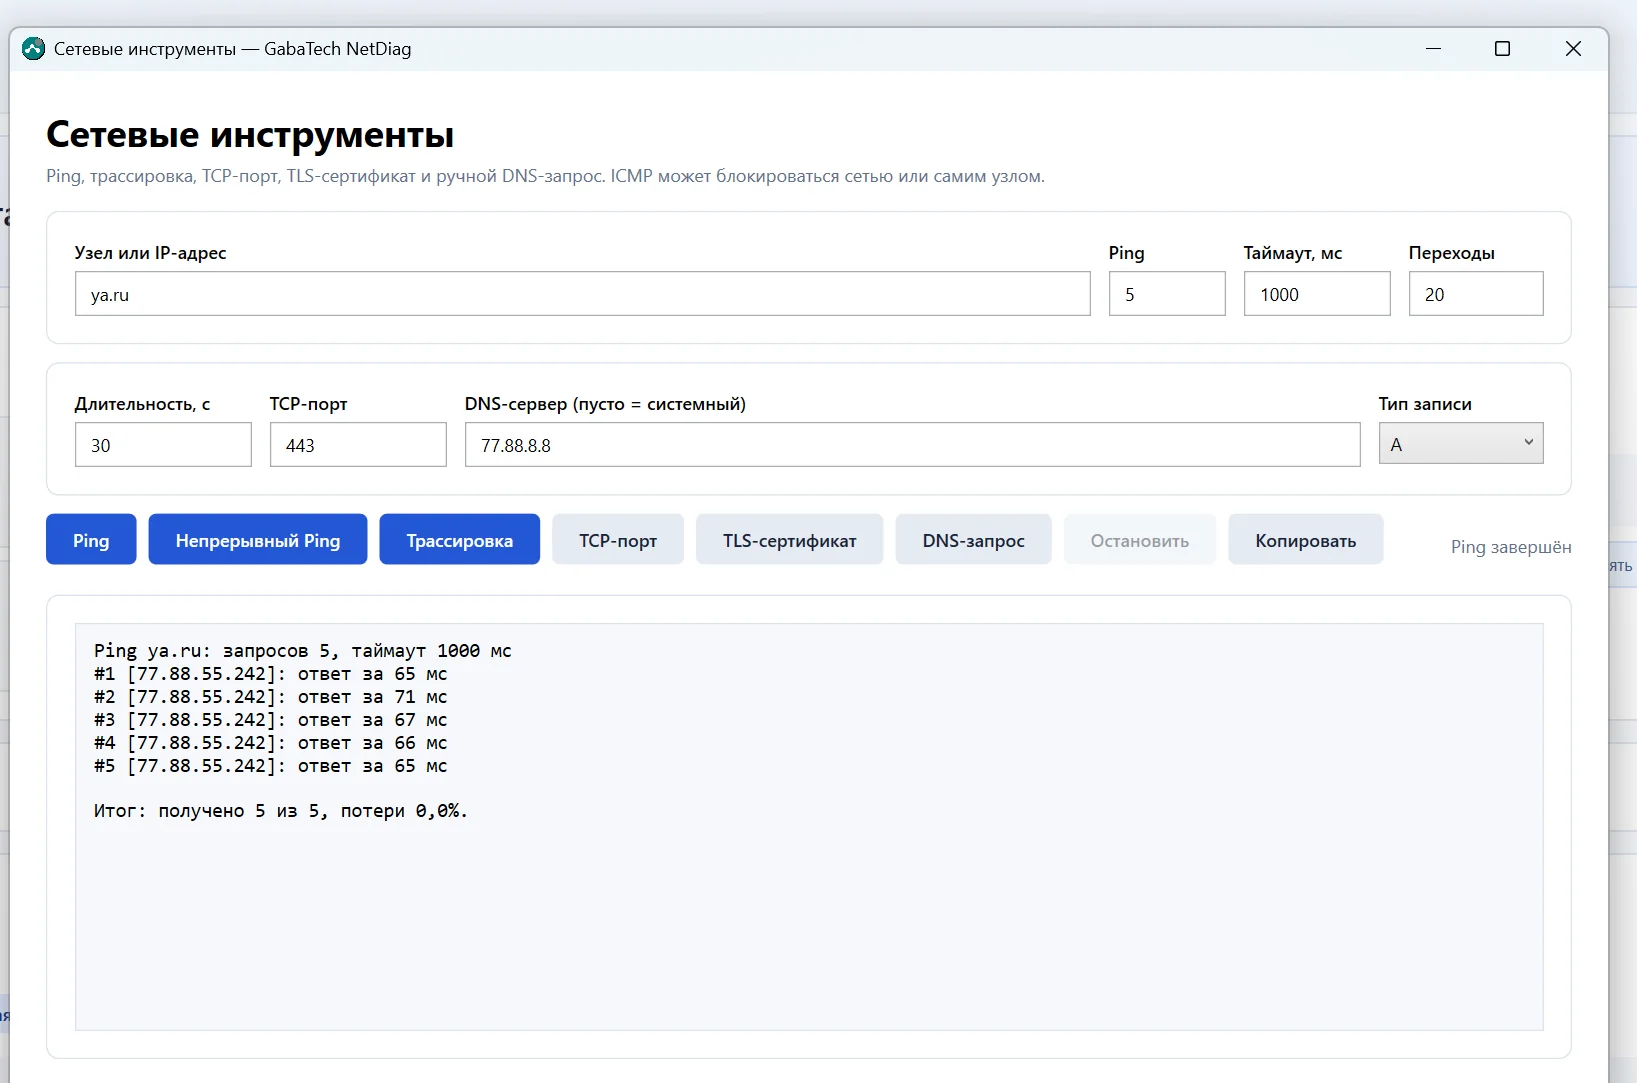Screen dimensions: 1637x1083
Task: Click the 'Узел или IP-адрес' label
Action: (151, 253)
